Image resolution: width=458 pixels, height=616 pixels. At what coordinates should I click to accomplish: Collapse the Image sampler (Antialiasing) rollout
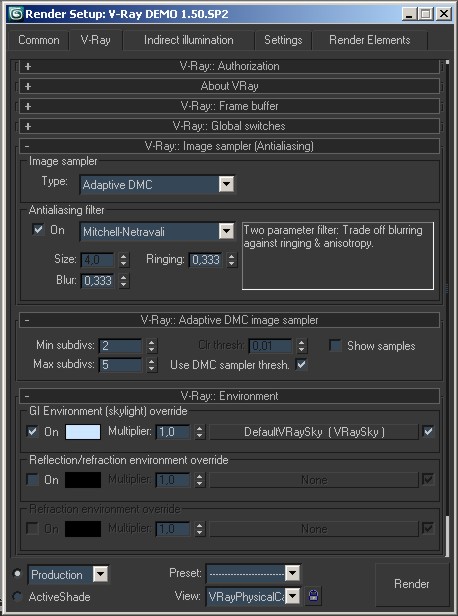(x=229, y=146)
